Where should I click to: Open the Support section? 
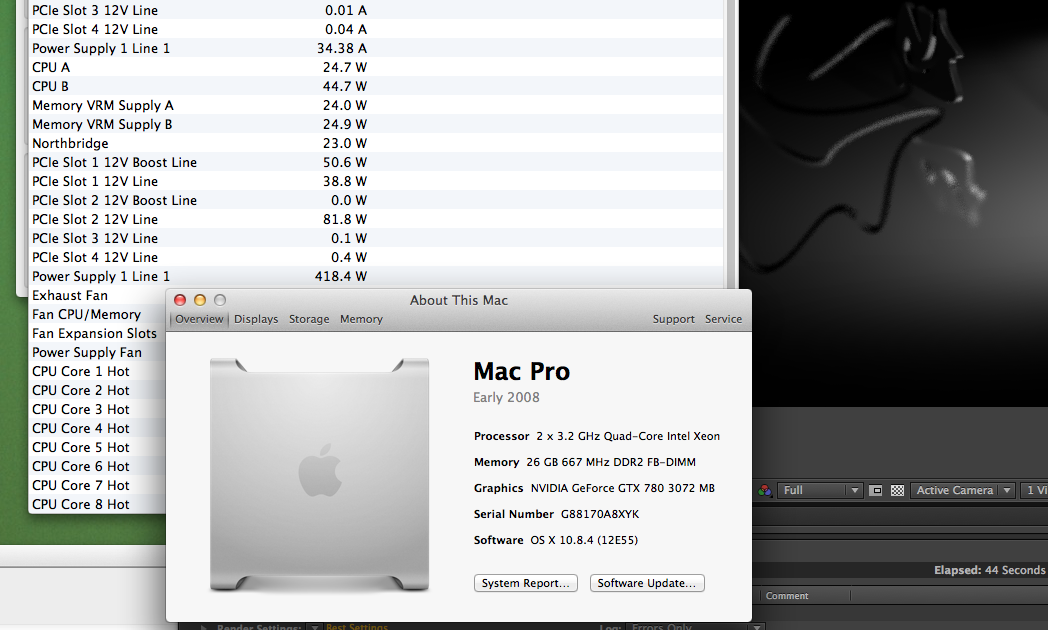coord(673,319)
